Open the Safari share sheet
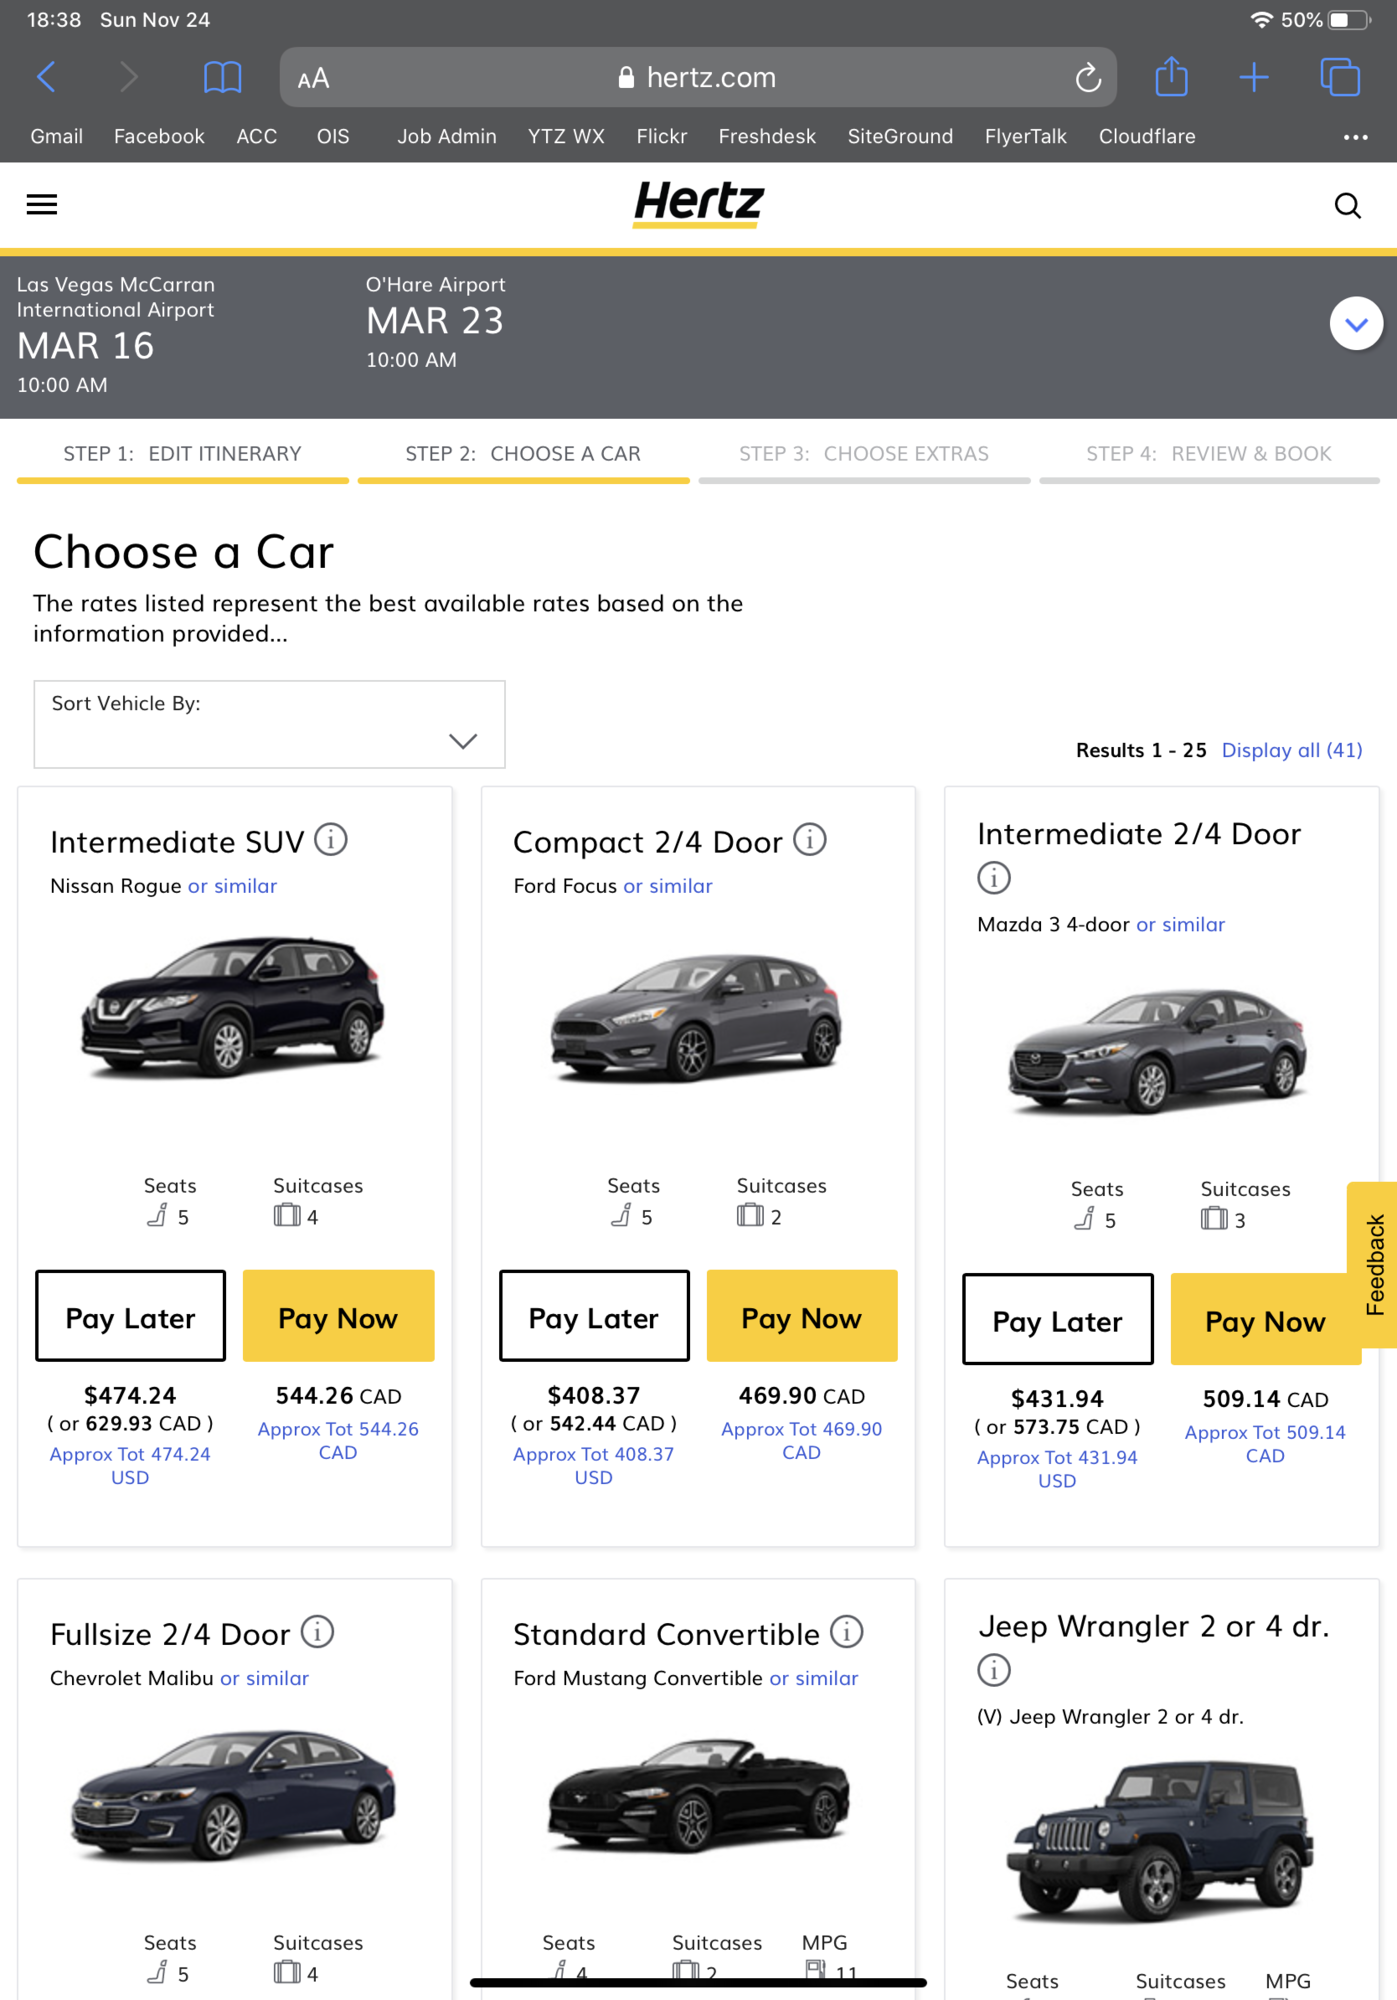 pyautogui.click(x=1171, y=76)
